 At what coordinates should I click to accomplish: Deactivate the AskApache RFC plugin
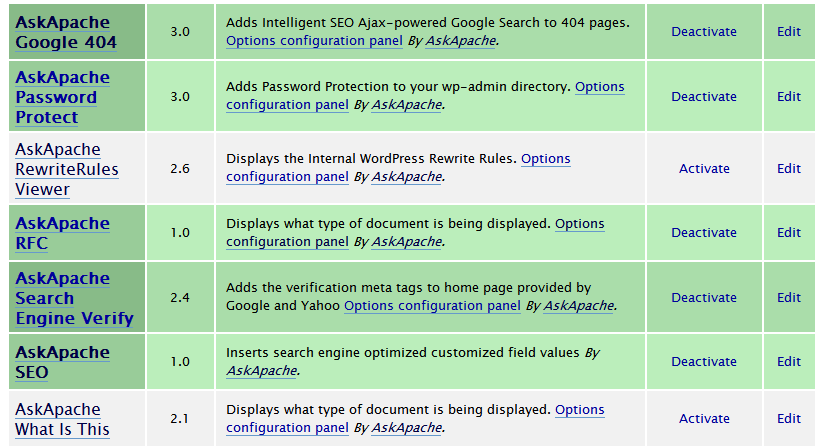click(x=704, y=232)
